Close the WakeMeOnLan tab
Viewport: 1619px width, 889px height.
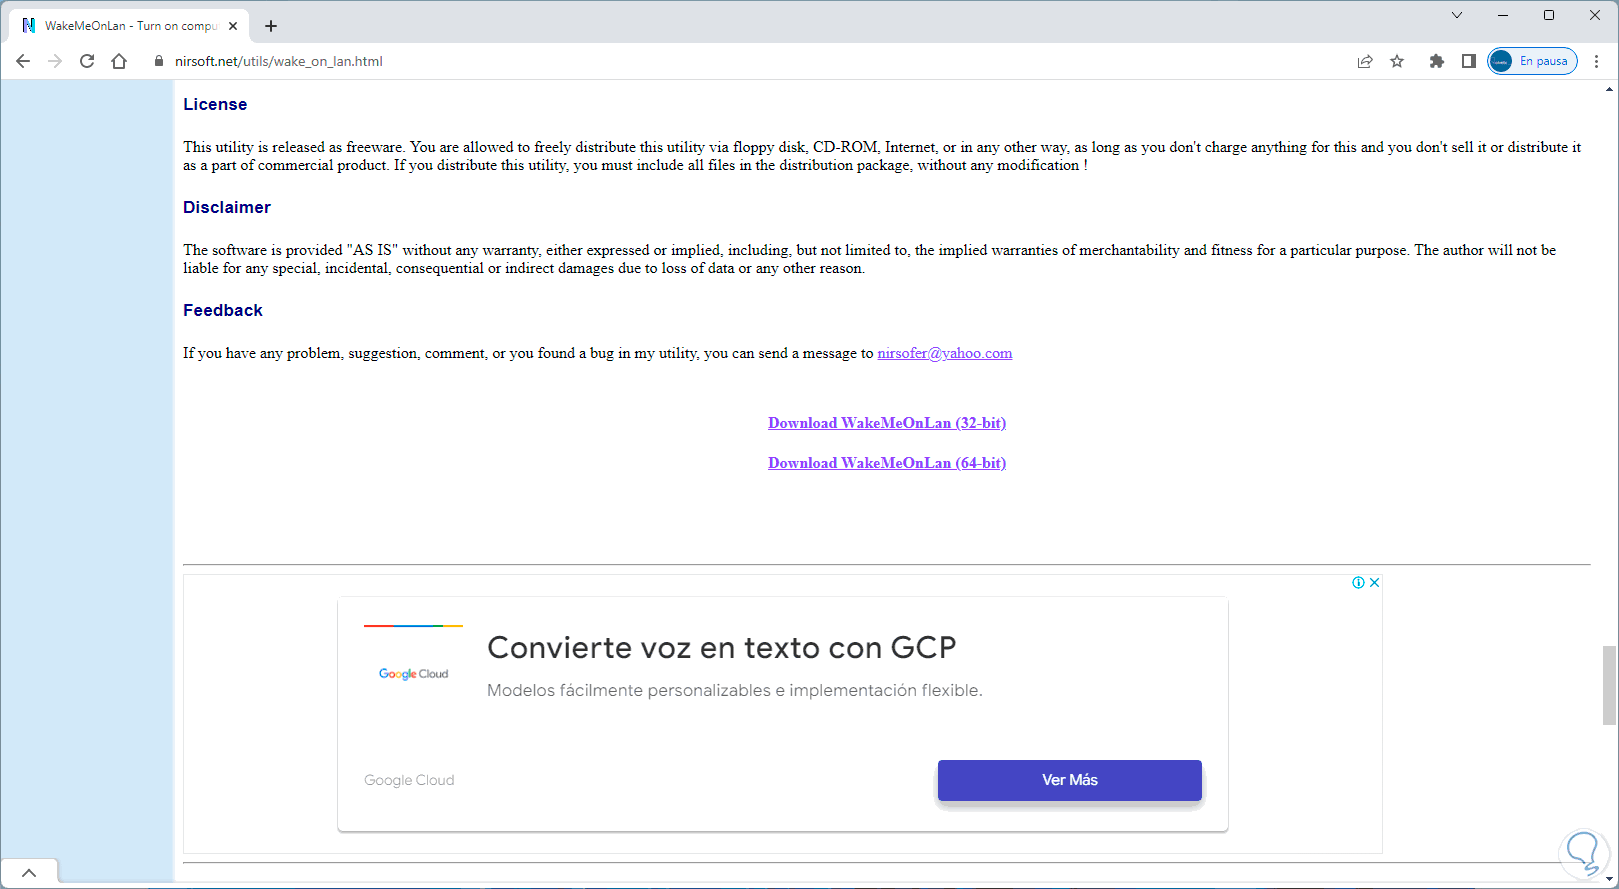click(x=233, y=26)
